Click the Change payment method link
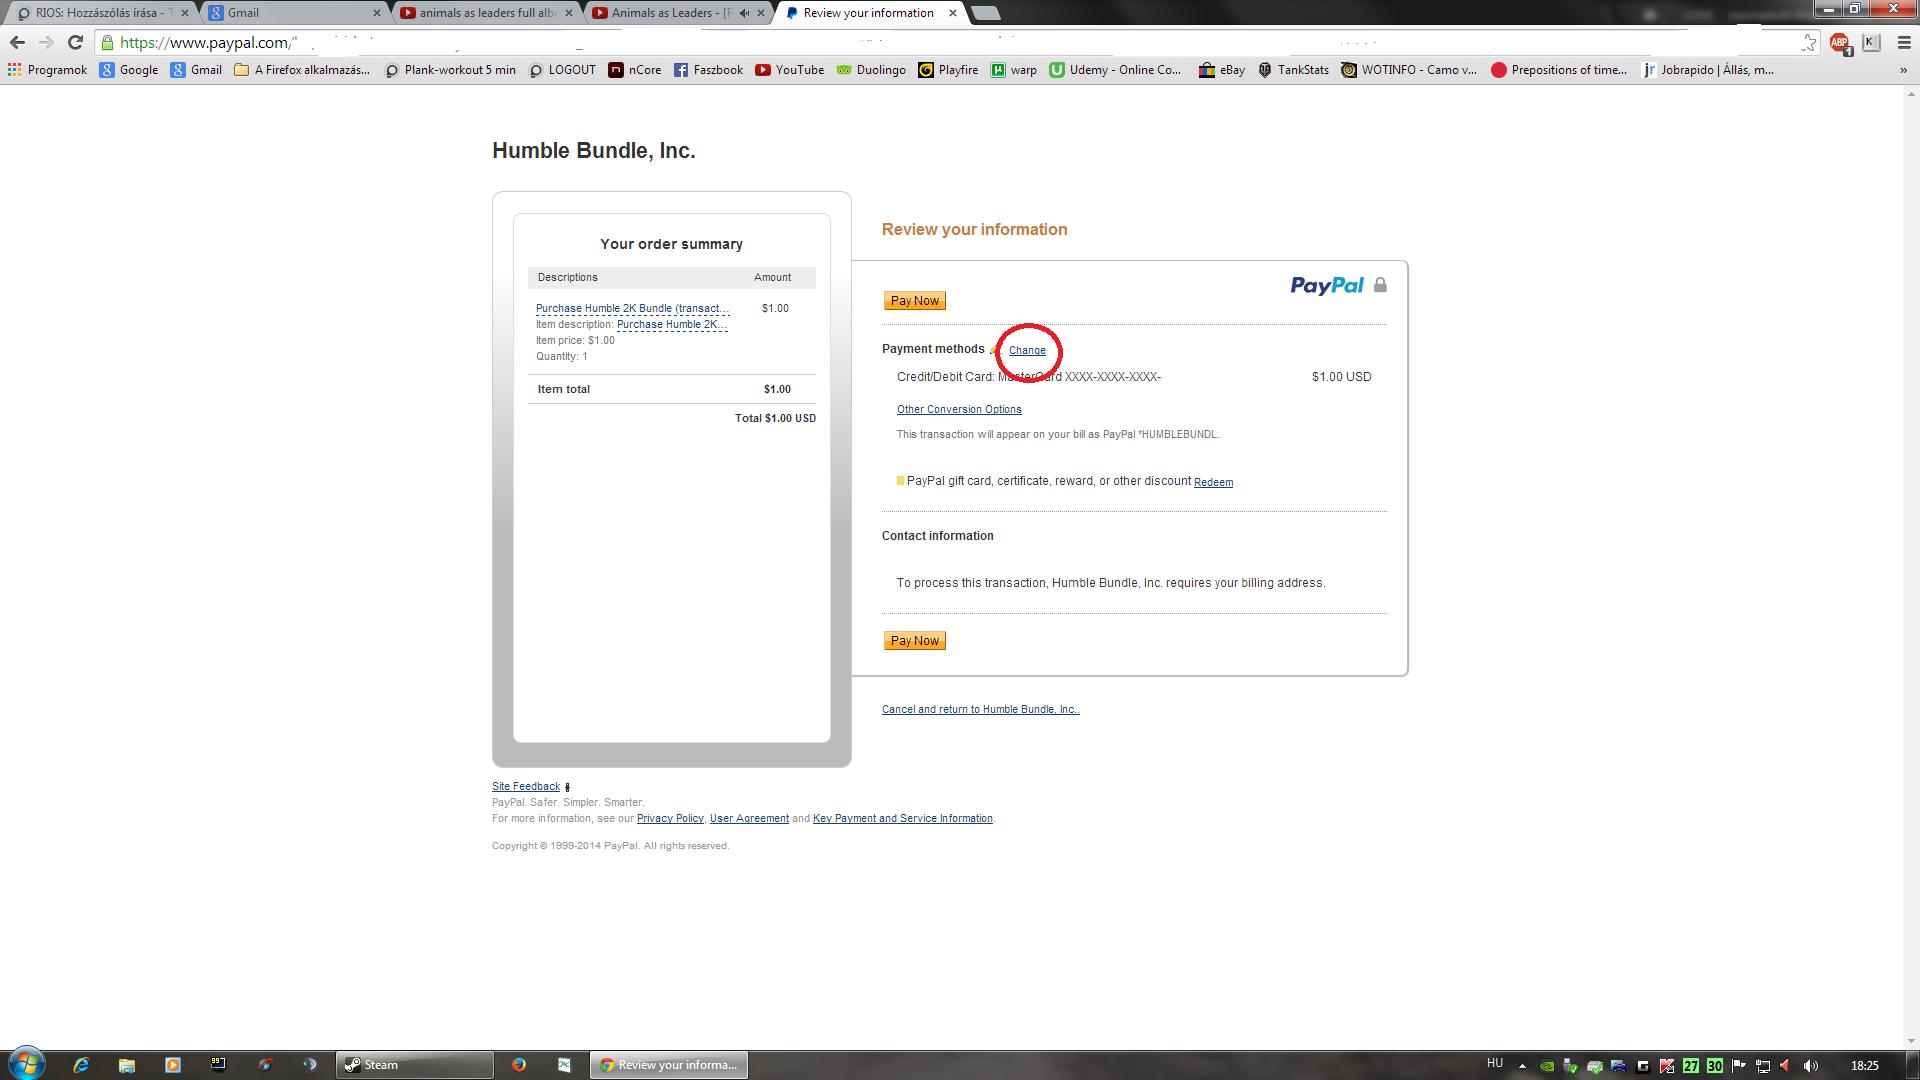Image resolution: width=1920 pixels, height=1080 pixels. coord(1027,350)
